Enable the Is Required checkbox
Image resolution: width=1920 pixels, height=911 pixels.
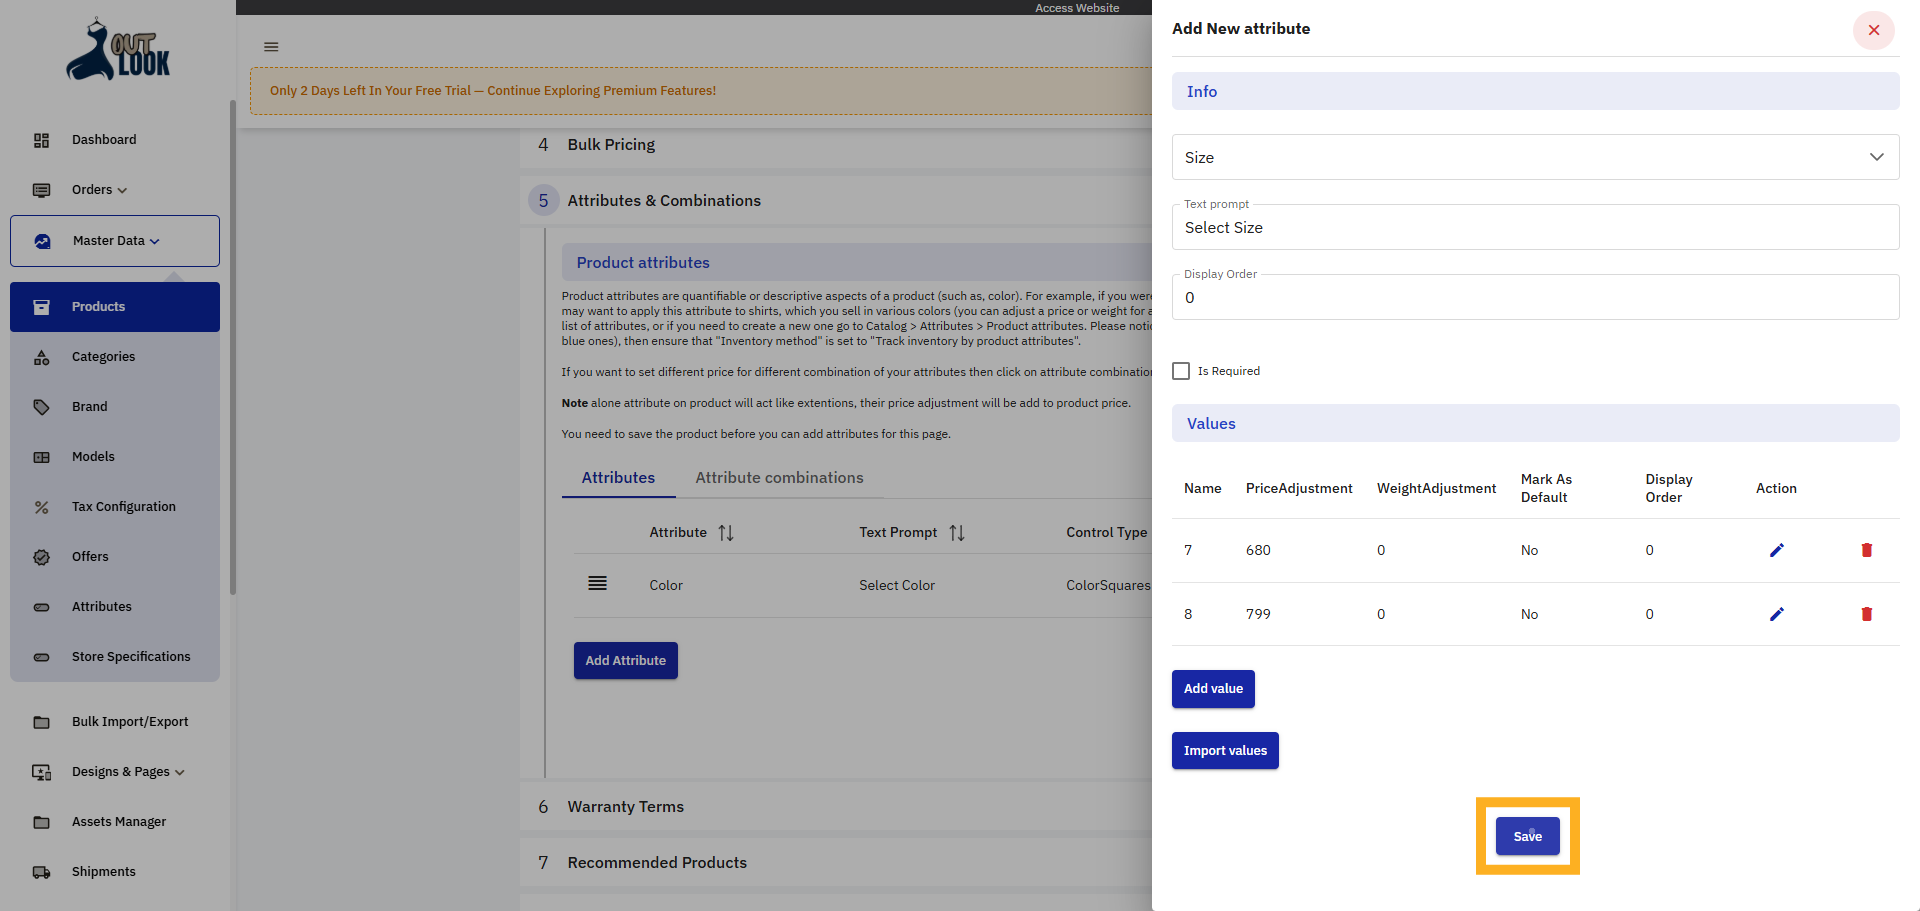pyautogui.click(x=1181, y=371)
